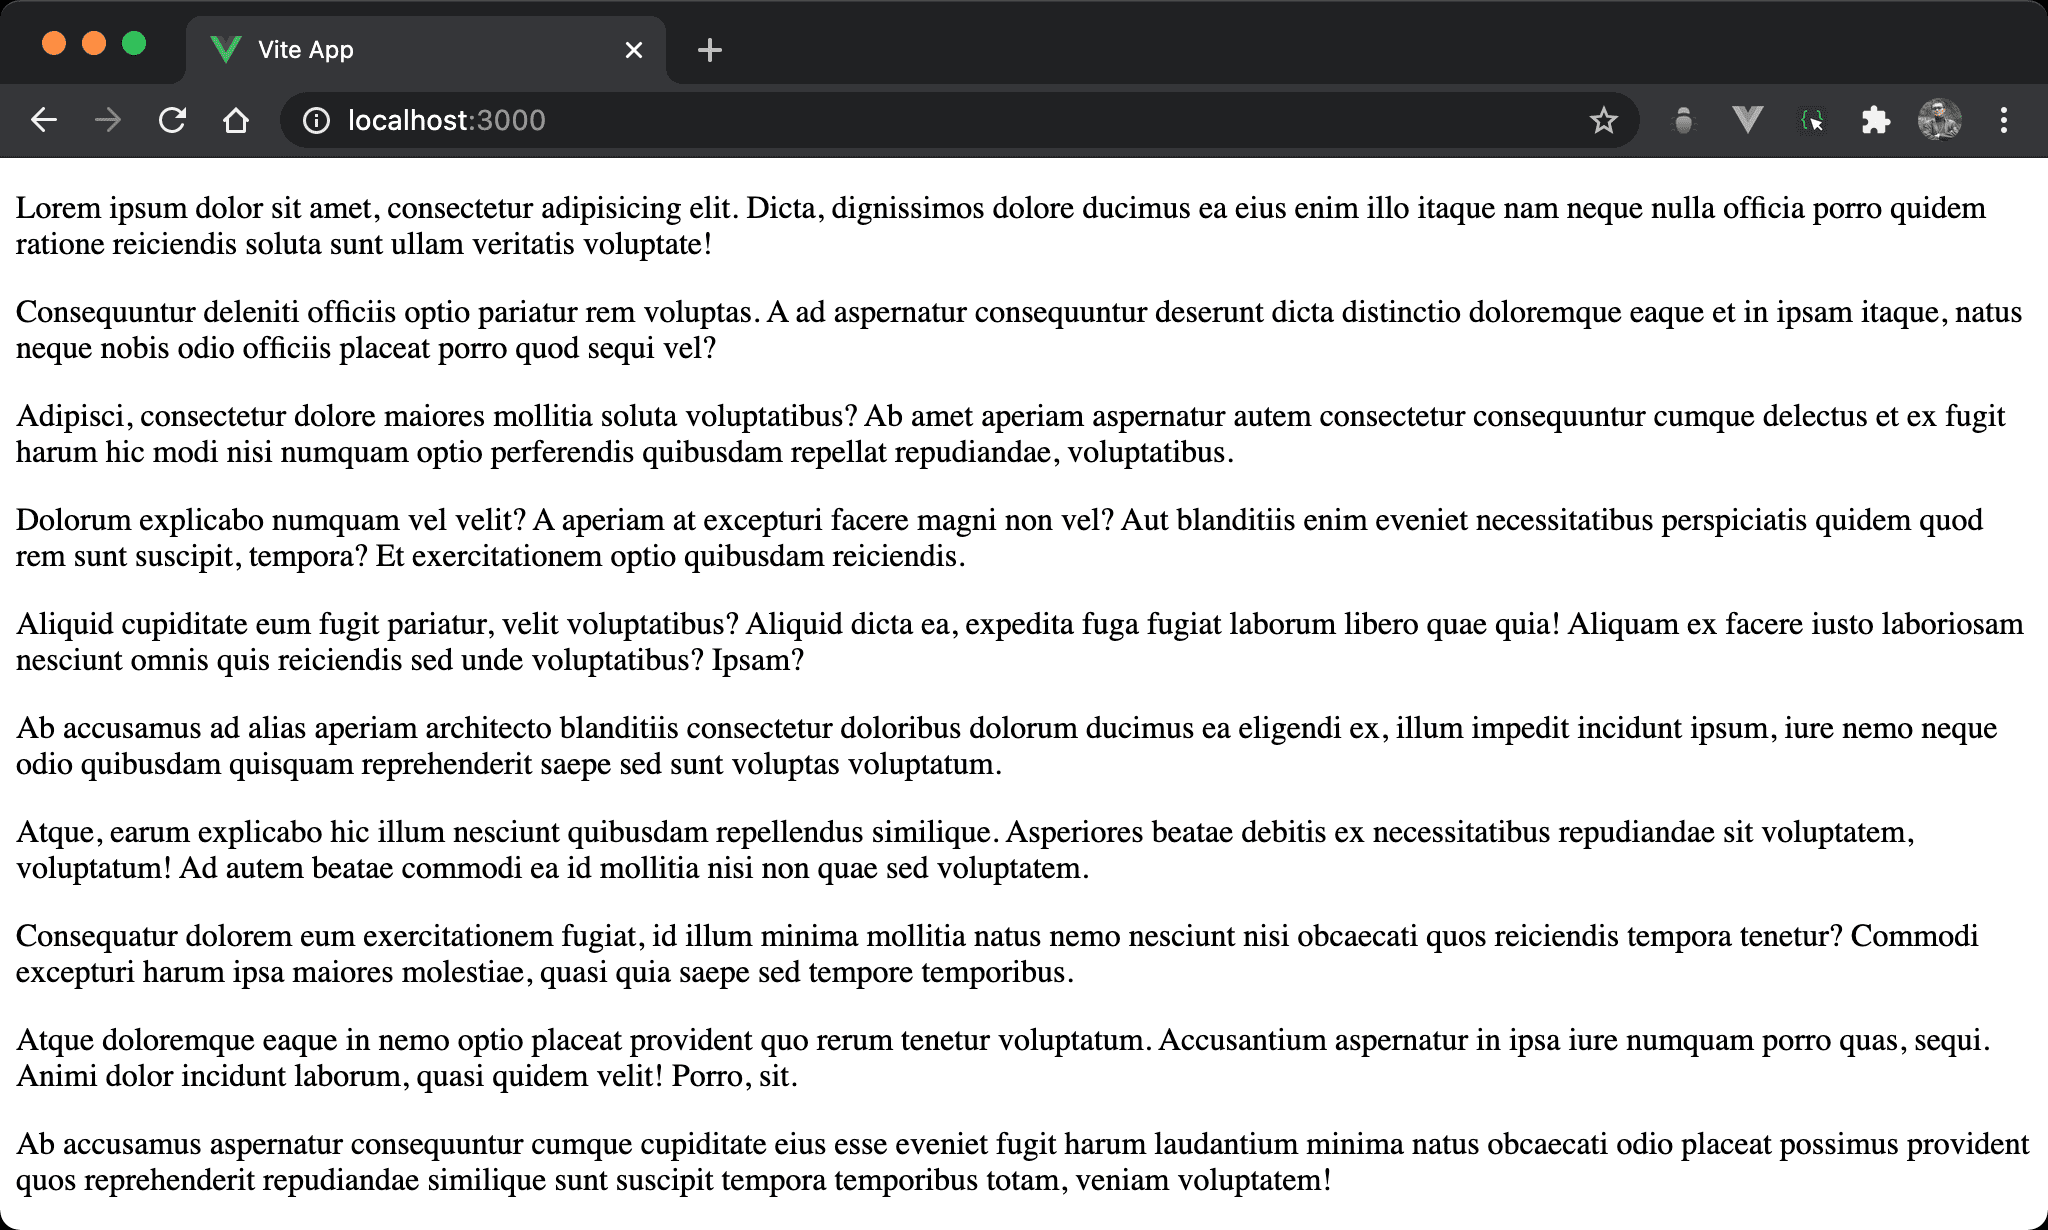The width and height of the screenshot is (2048, 1230).
Task: View site information for localhost
Action: pos(316,121)
